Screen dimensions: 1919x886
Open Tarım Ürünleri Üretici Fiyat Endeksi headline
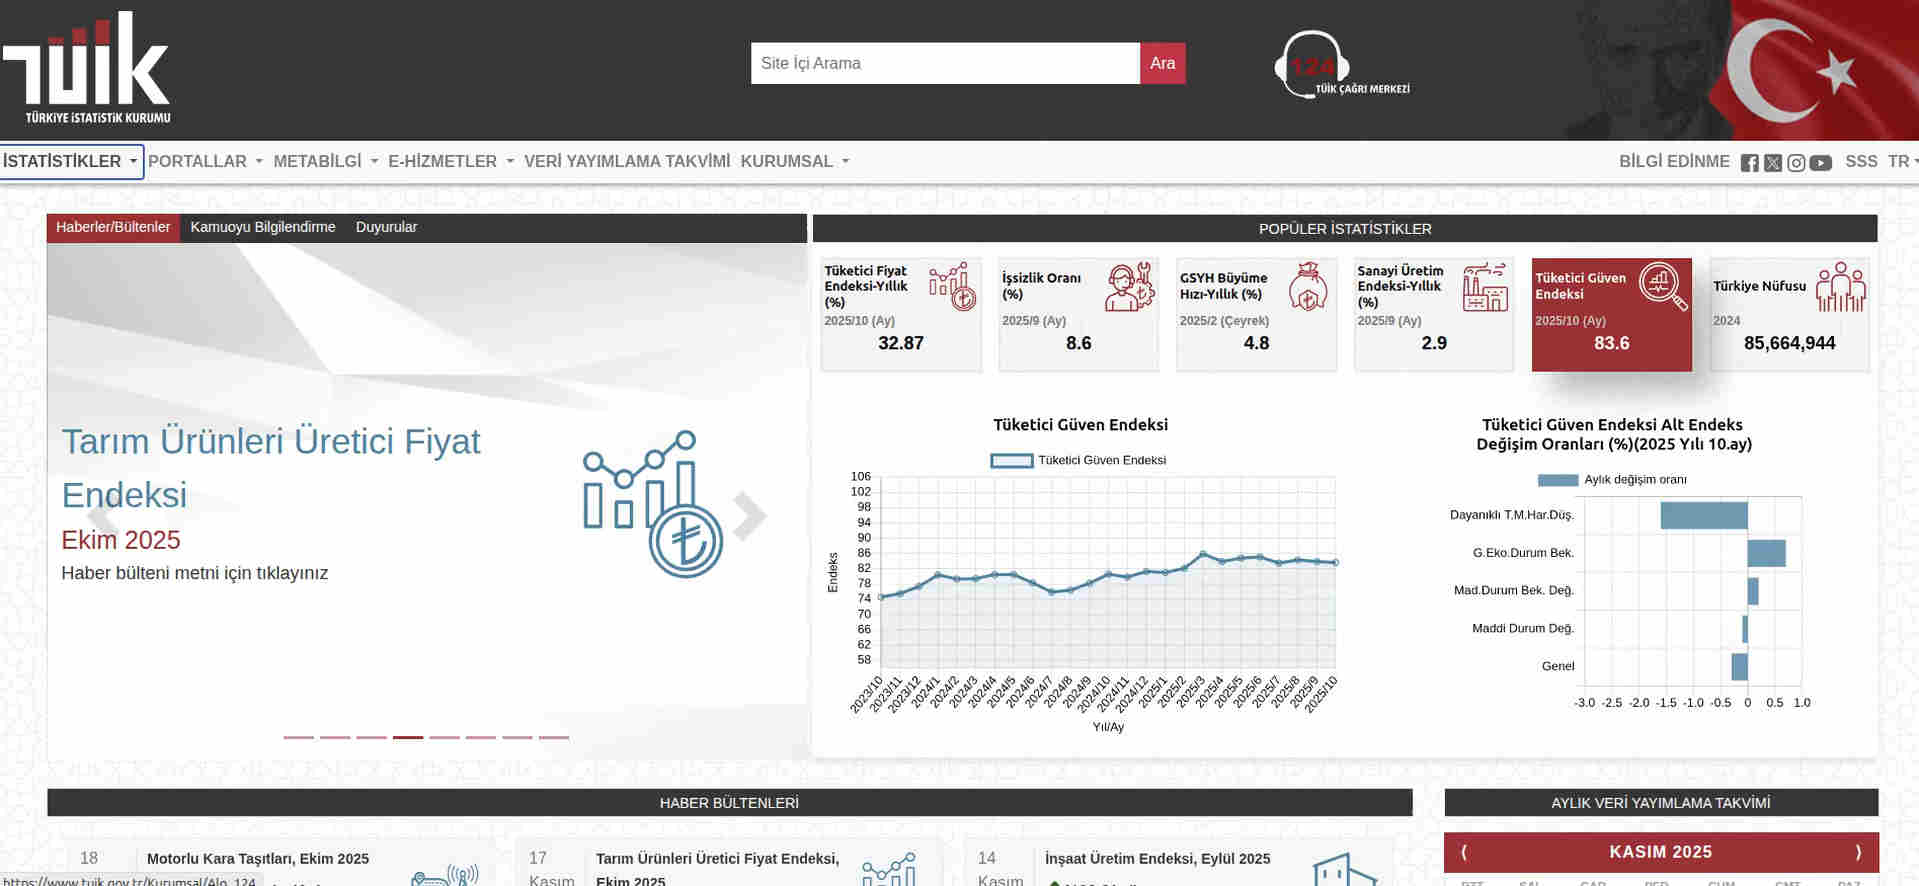[x=271, y=468]
